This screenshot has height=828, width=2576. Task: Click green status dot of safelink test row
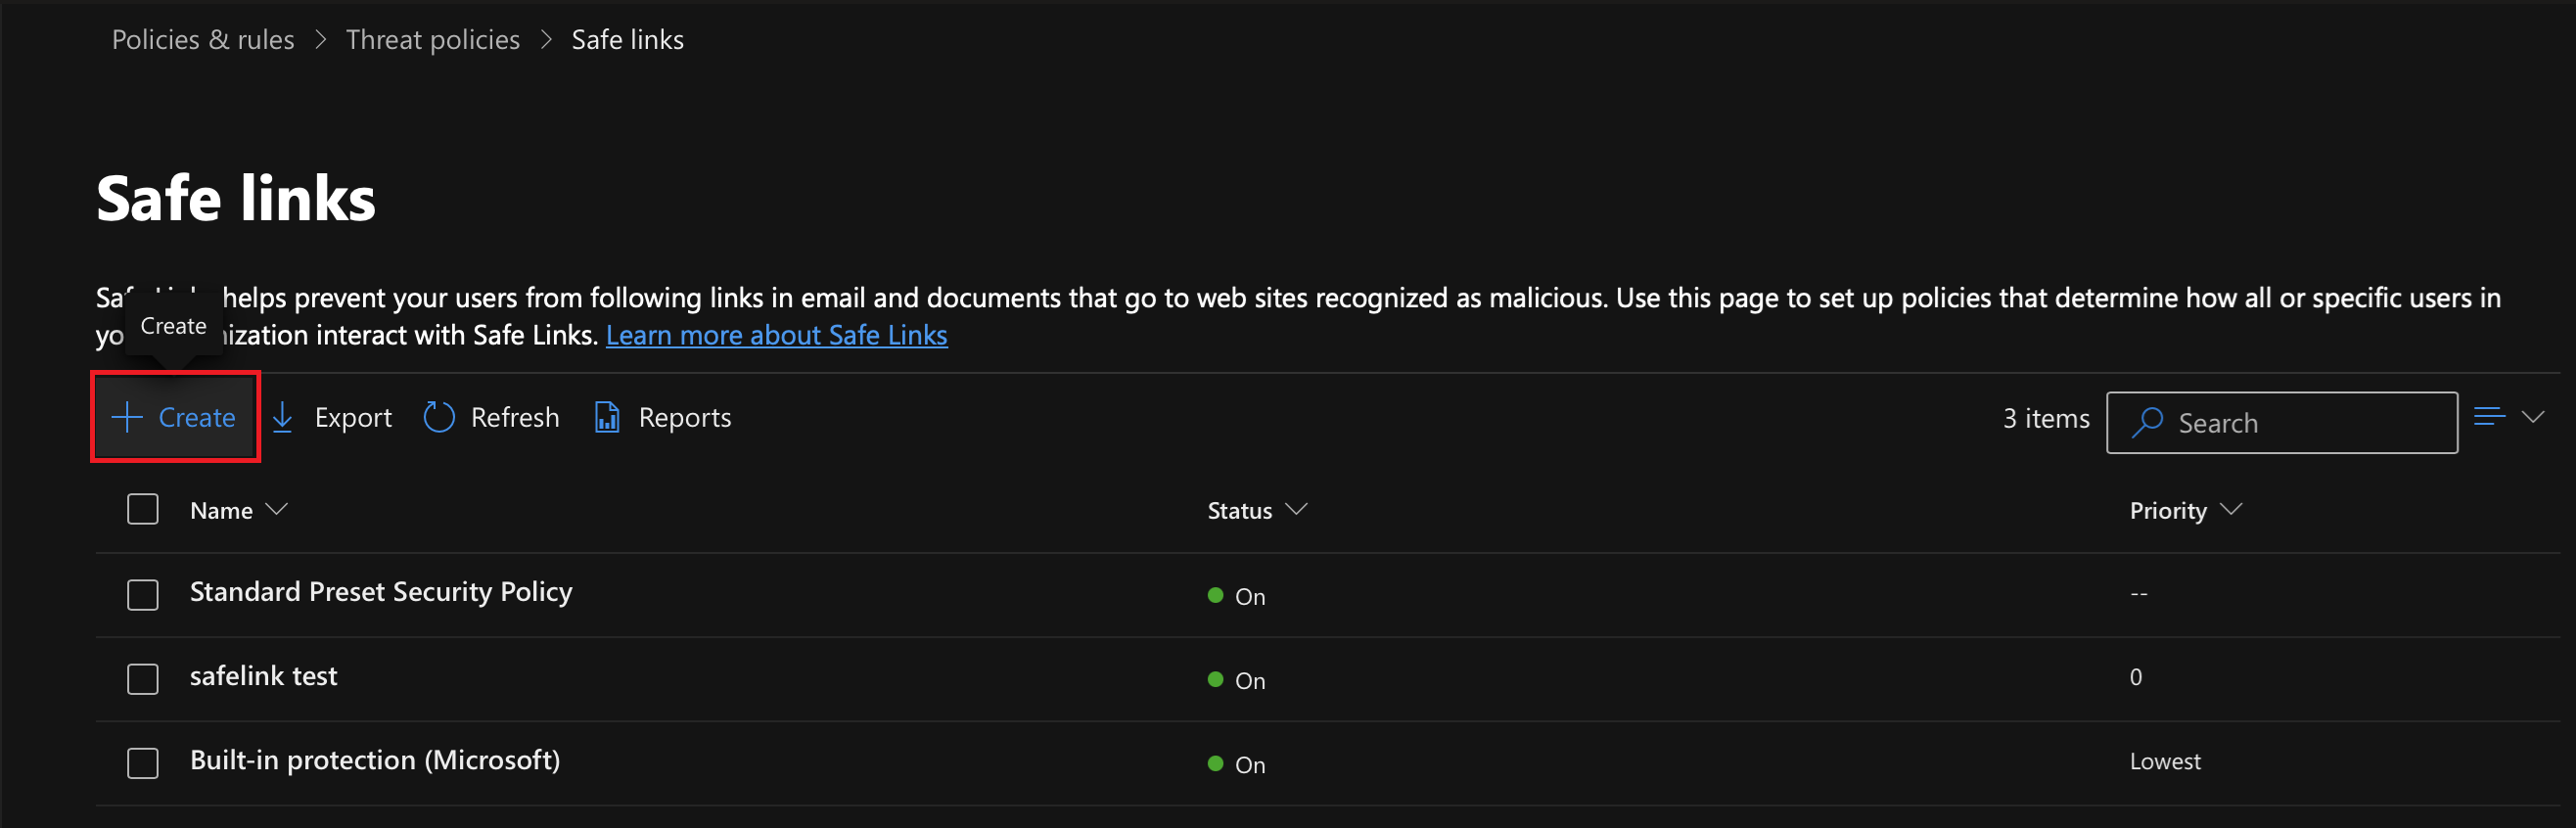[x=1215, y=679]
